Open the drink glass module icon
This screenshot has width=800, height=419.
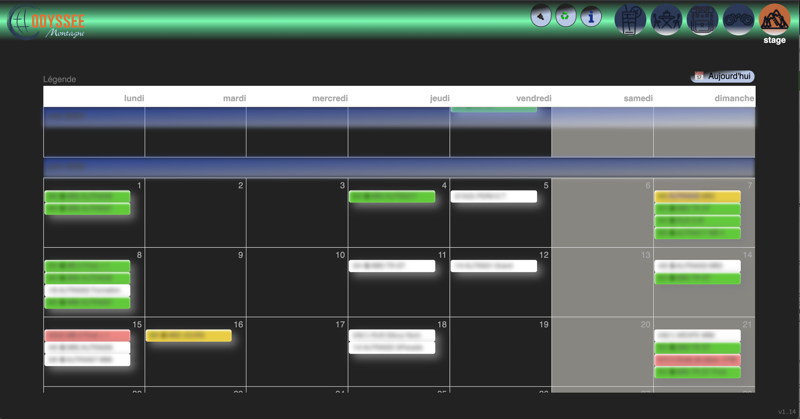[x=630, y=19]
